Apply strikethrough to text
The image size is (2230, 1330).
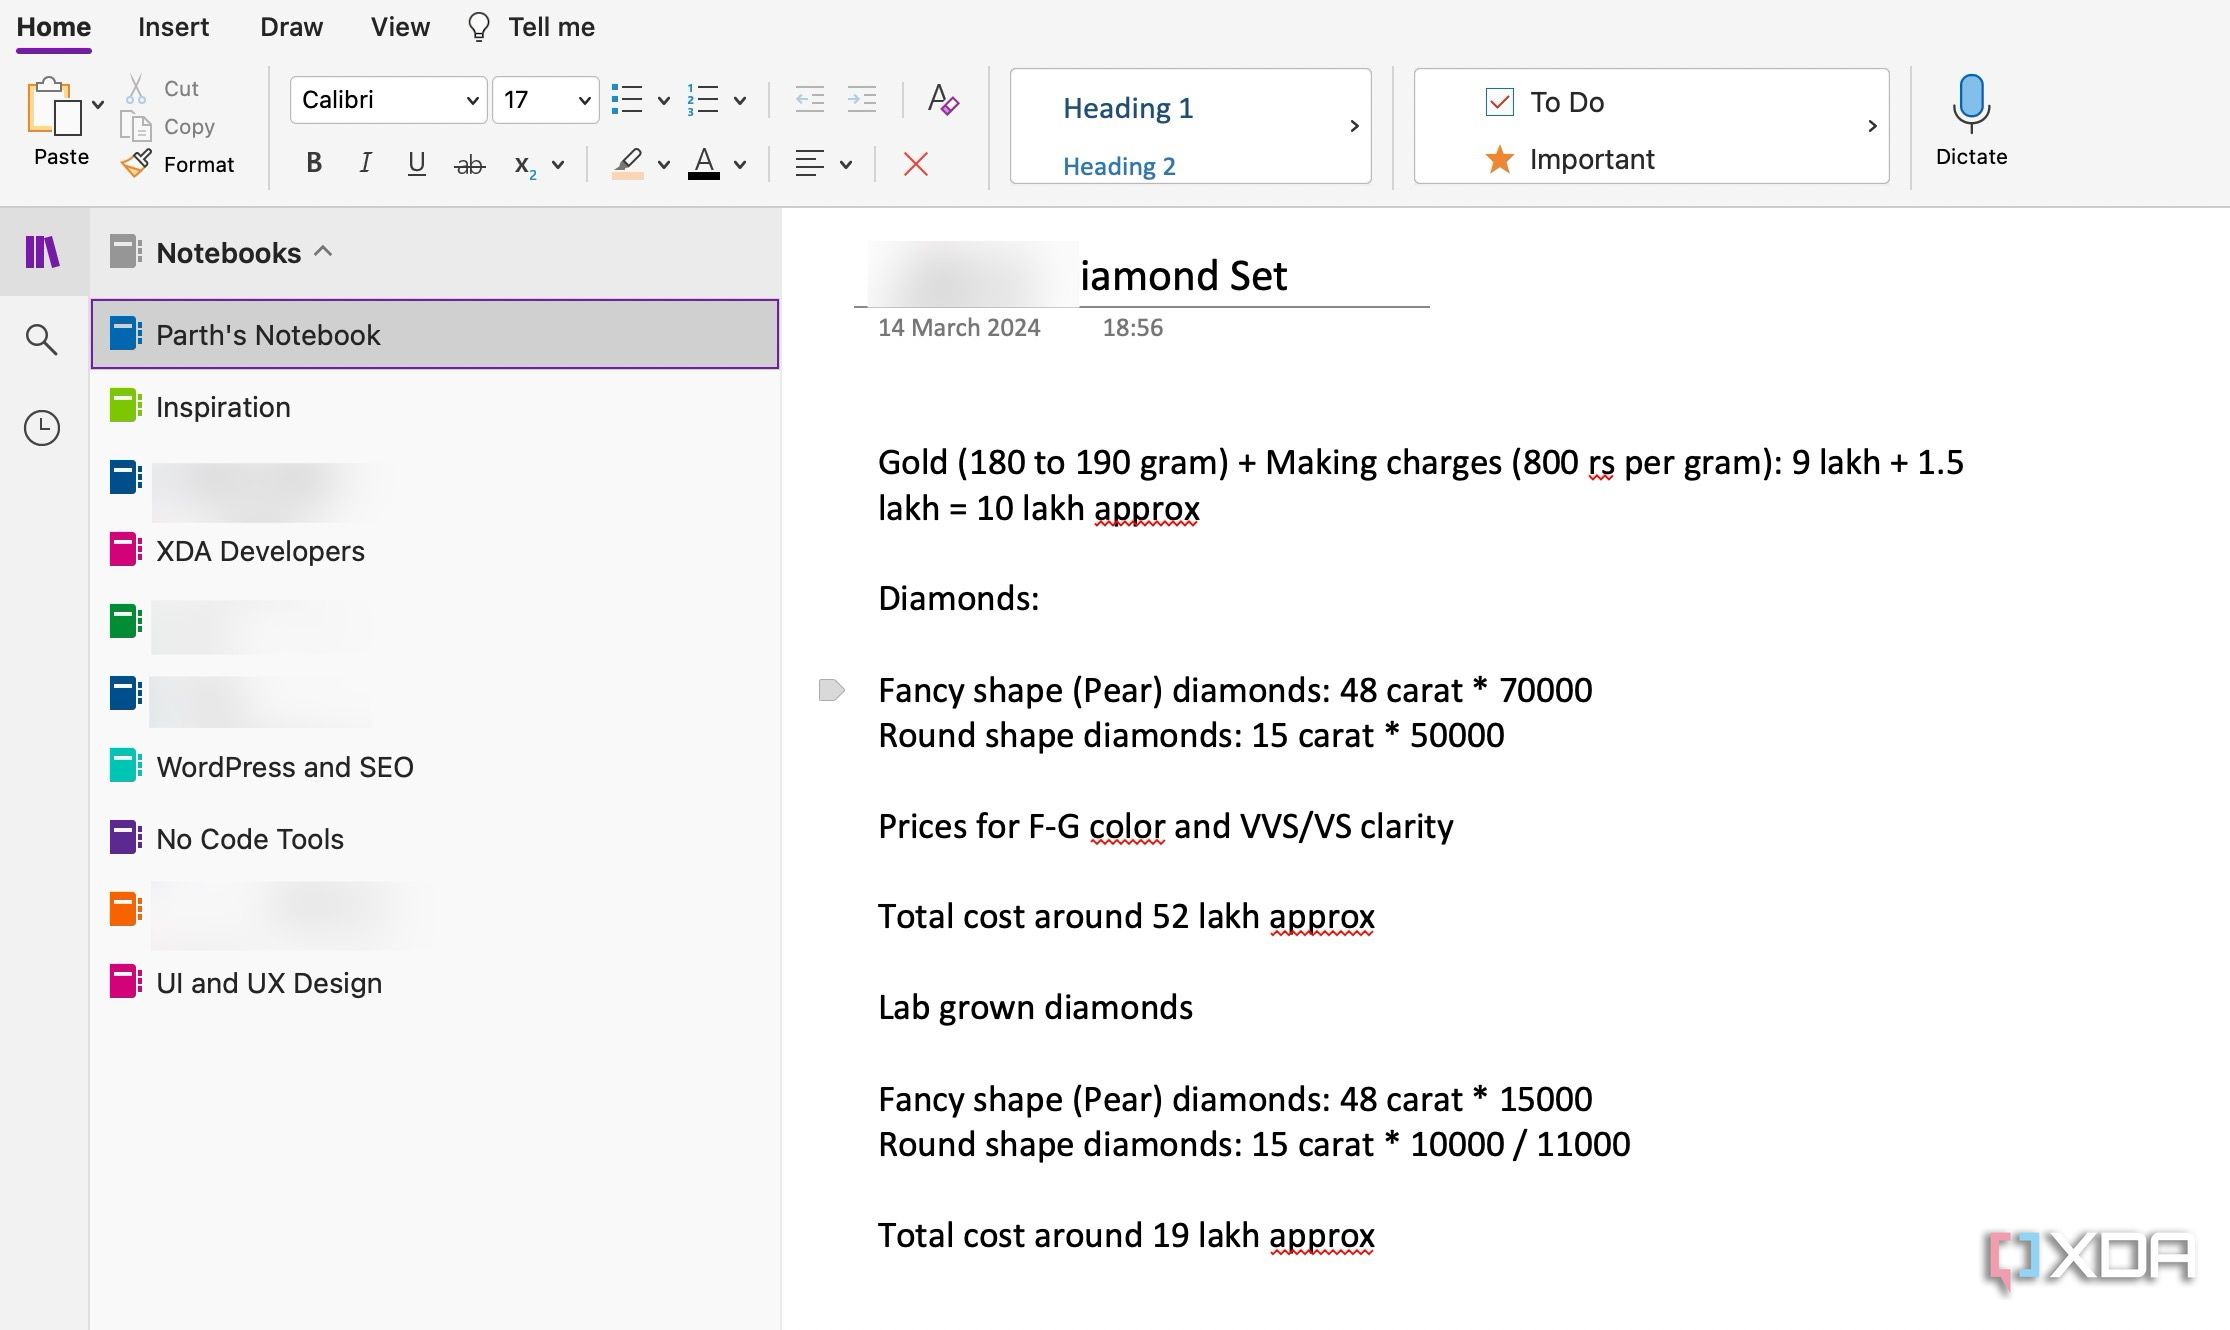(470, 164)
